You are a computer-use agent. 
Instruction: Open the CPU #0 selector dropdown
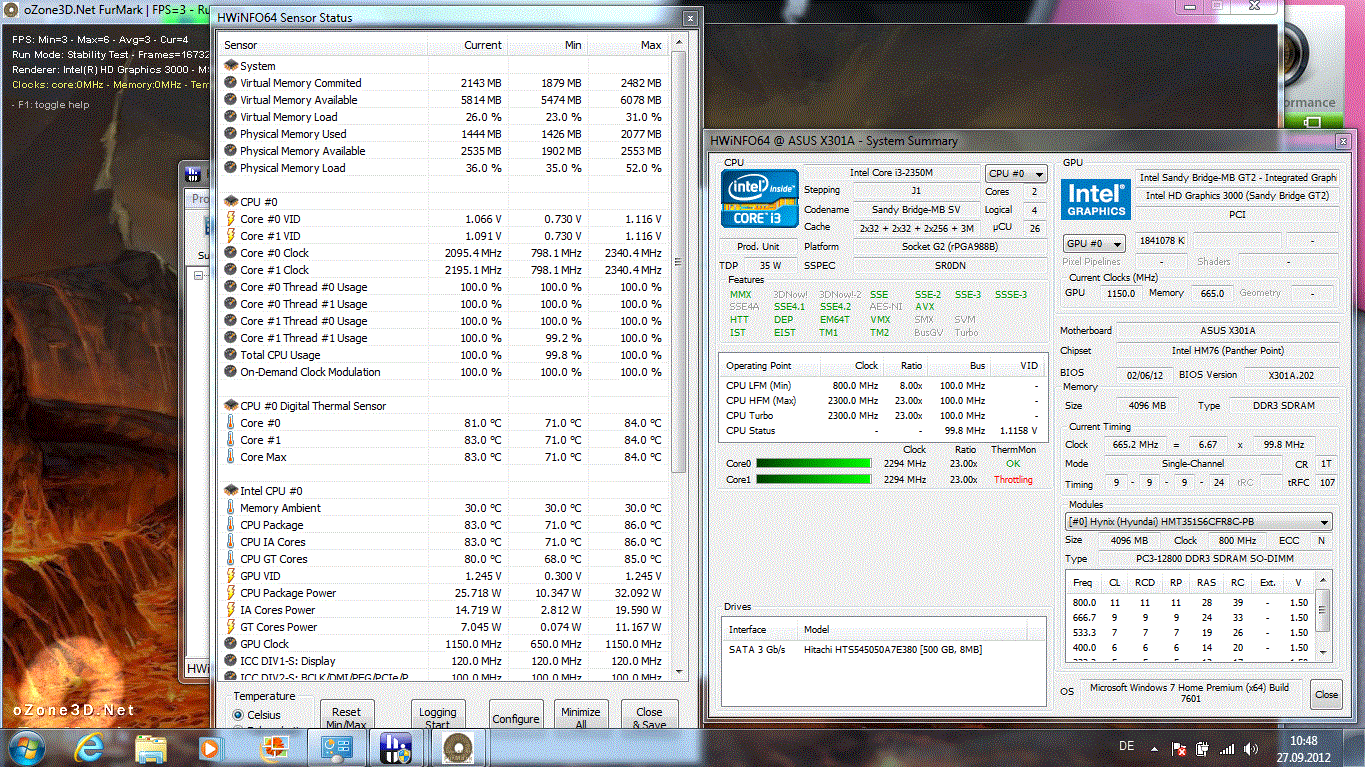point(1016,173)
